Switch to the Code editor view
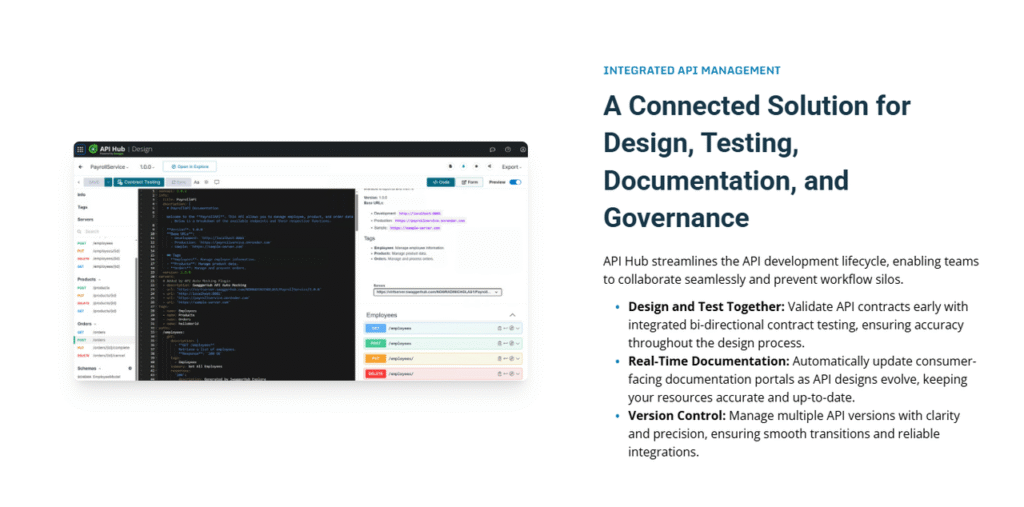1024x507 pixels. click(441, 182)
